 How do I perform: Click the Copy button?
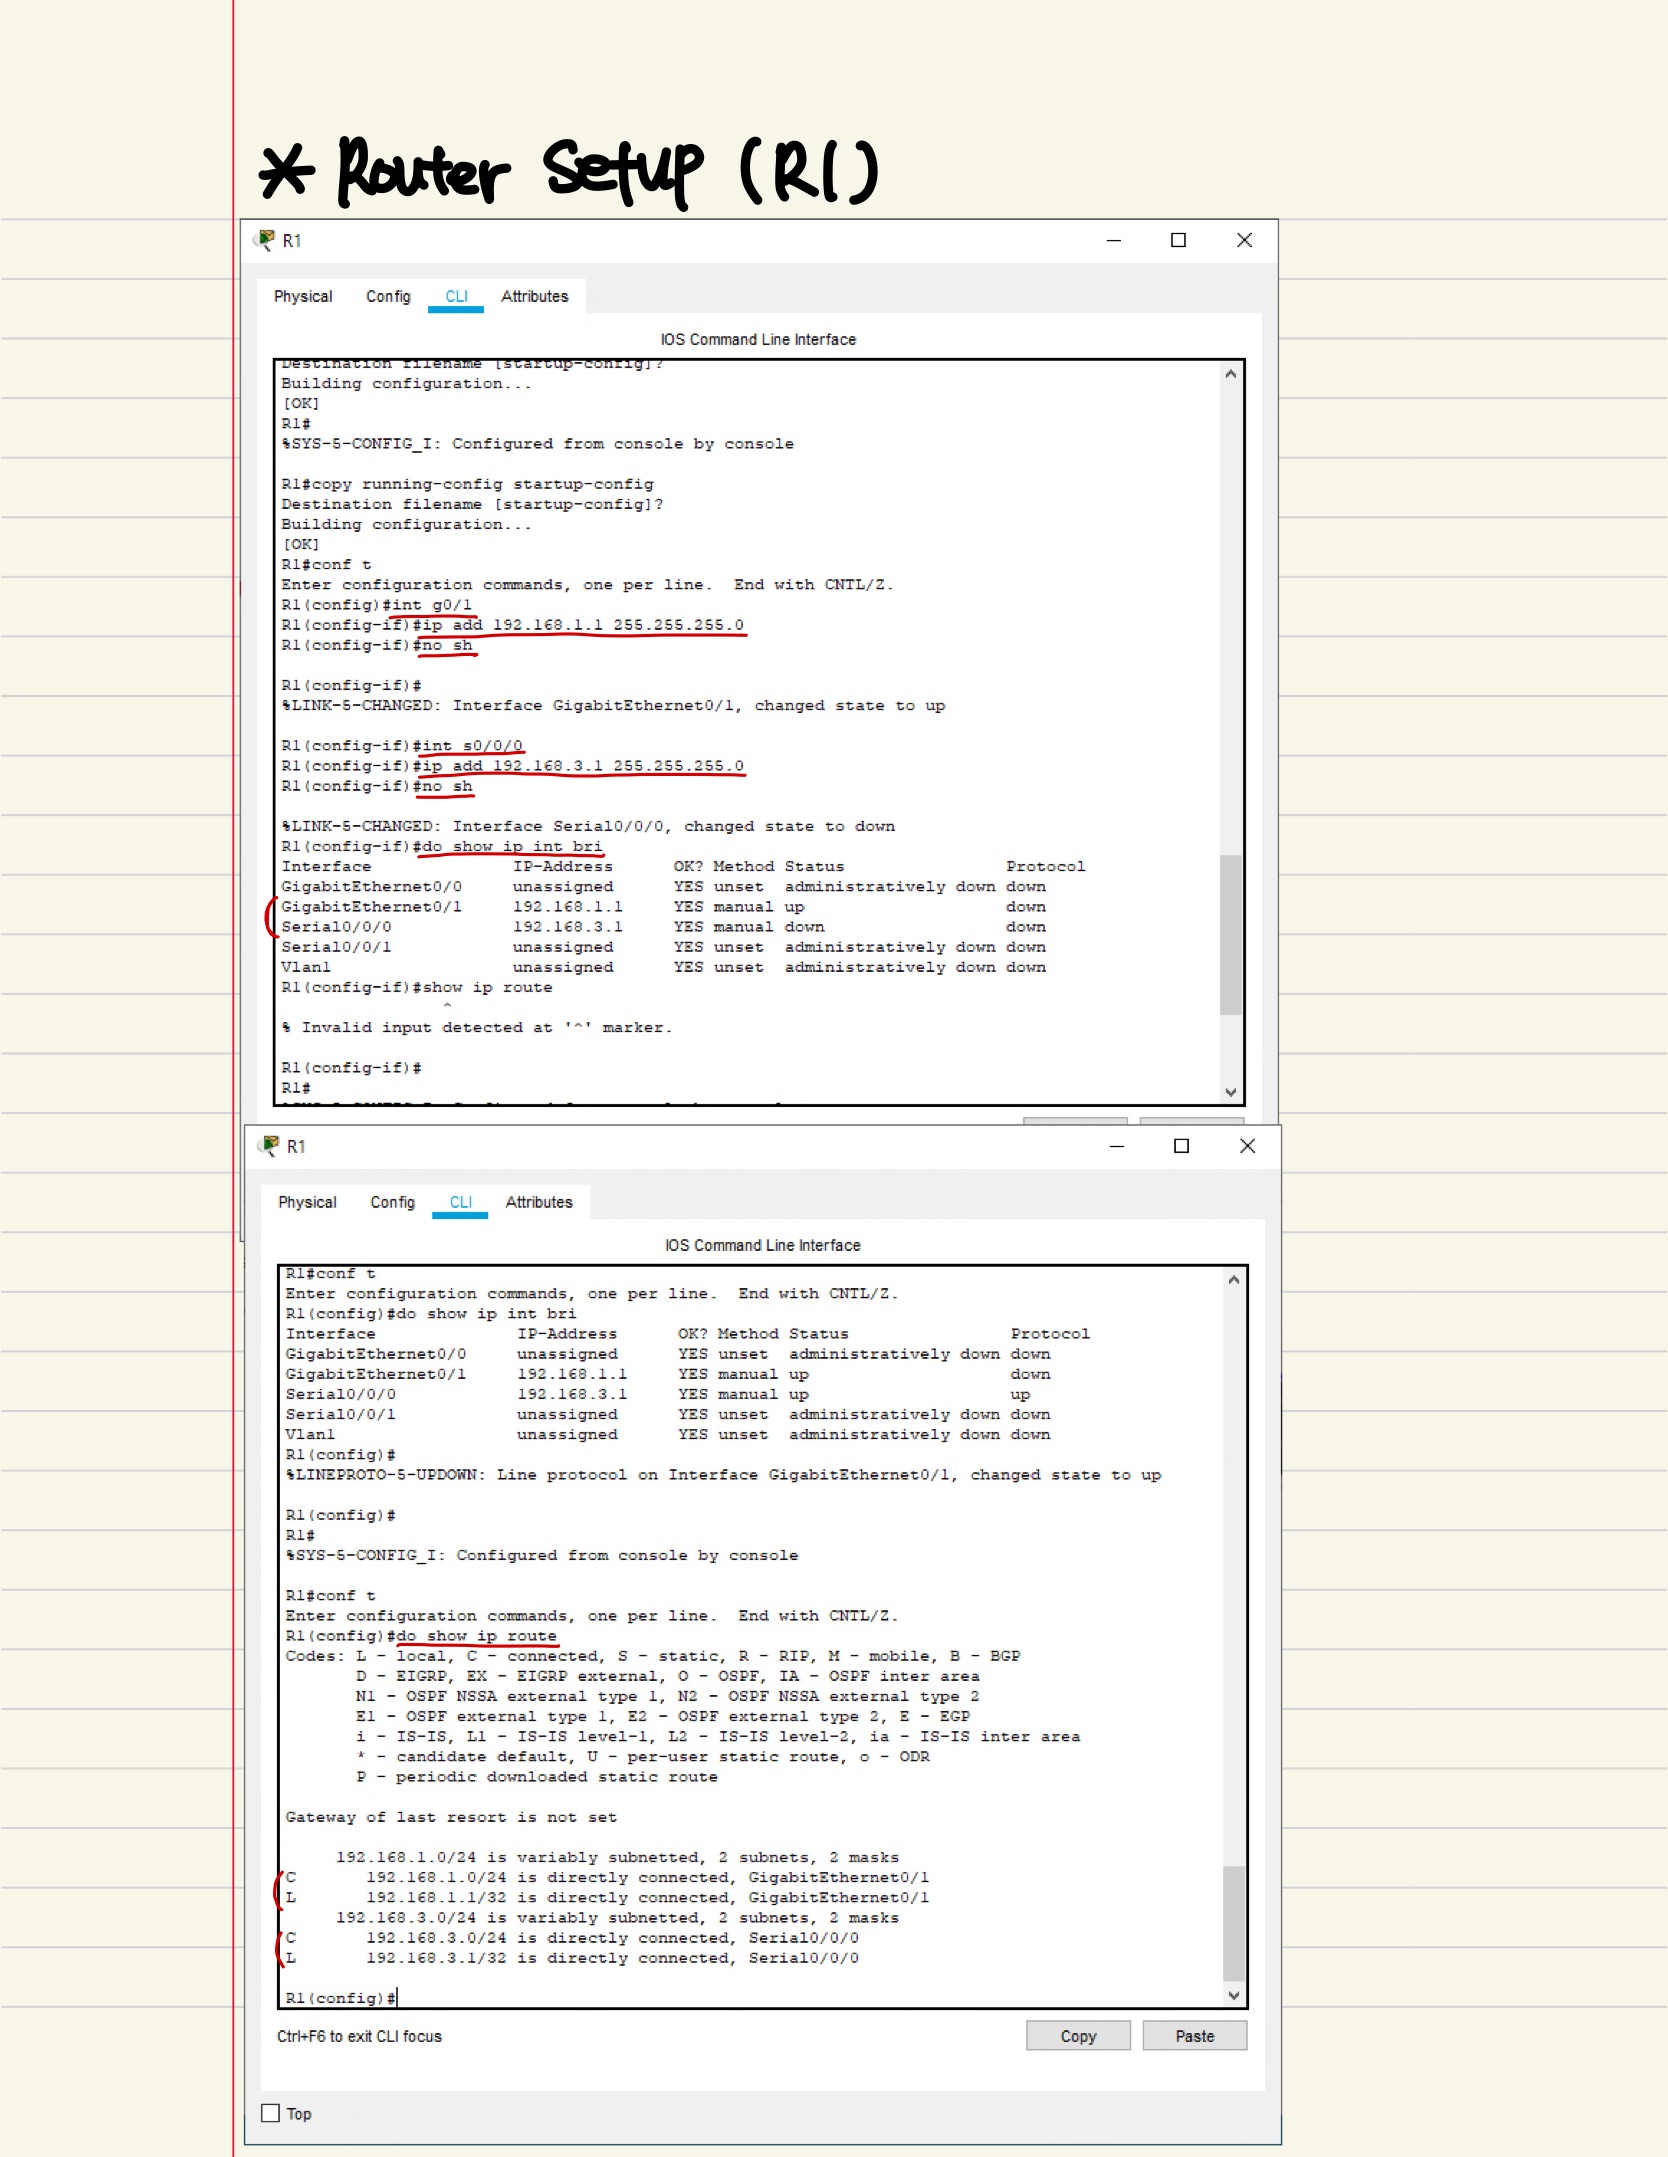pos(1078,2036)
